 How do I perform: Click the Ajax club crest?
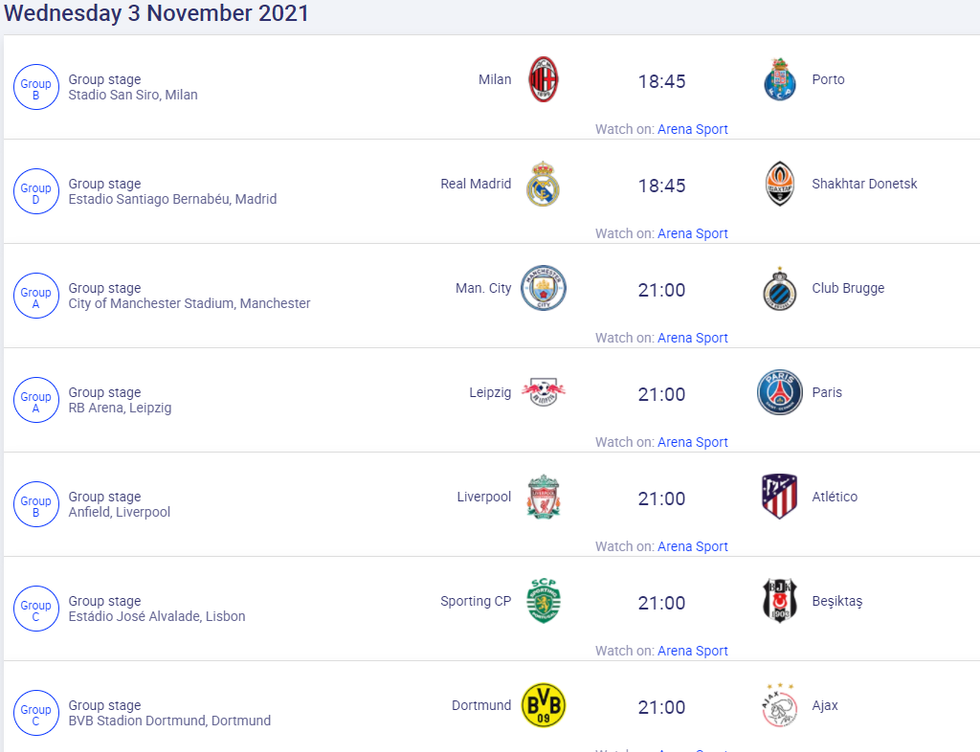click(x=779, y=706)
